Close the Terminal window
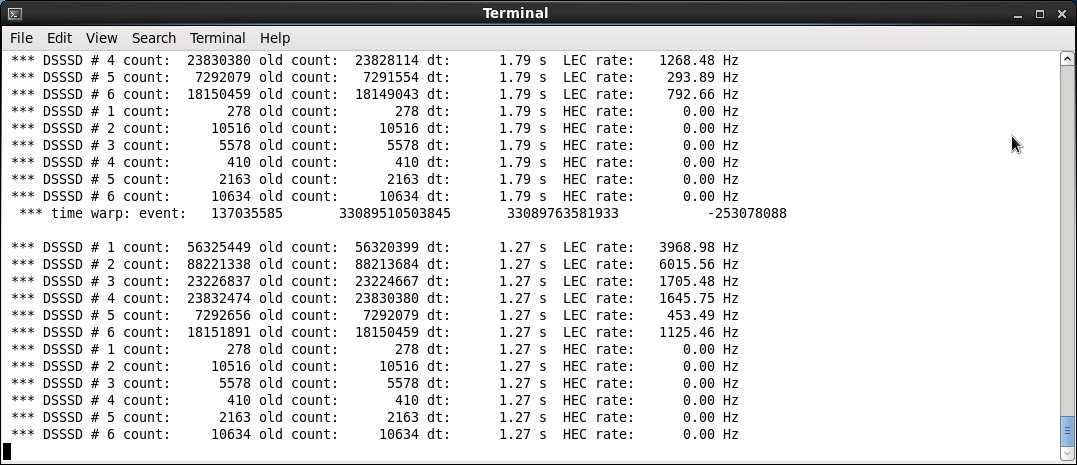 click(1062, 13)
